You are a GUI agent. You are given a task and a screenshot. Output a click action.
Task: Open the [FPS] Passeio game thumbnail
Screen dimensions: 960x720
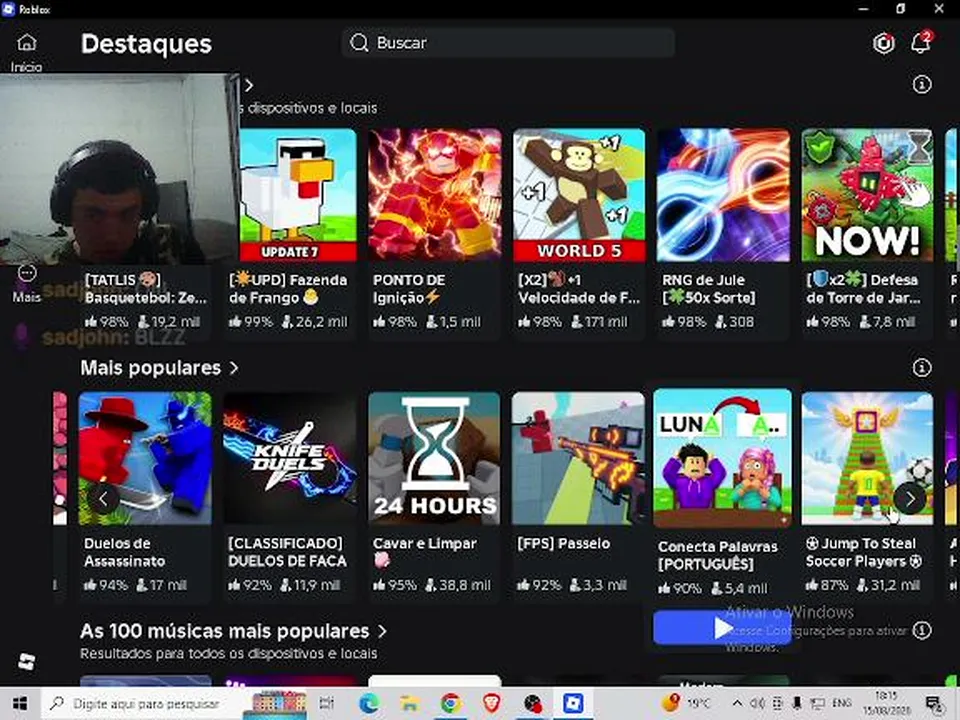coord(578,459)
